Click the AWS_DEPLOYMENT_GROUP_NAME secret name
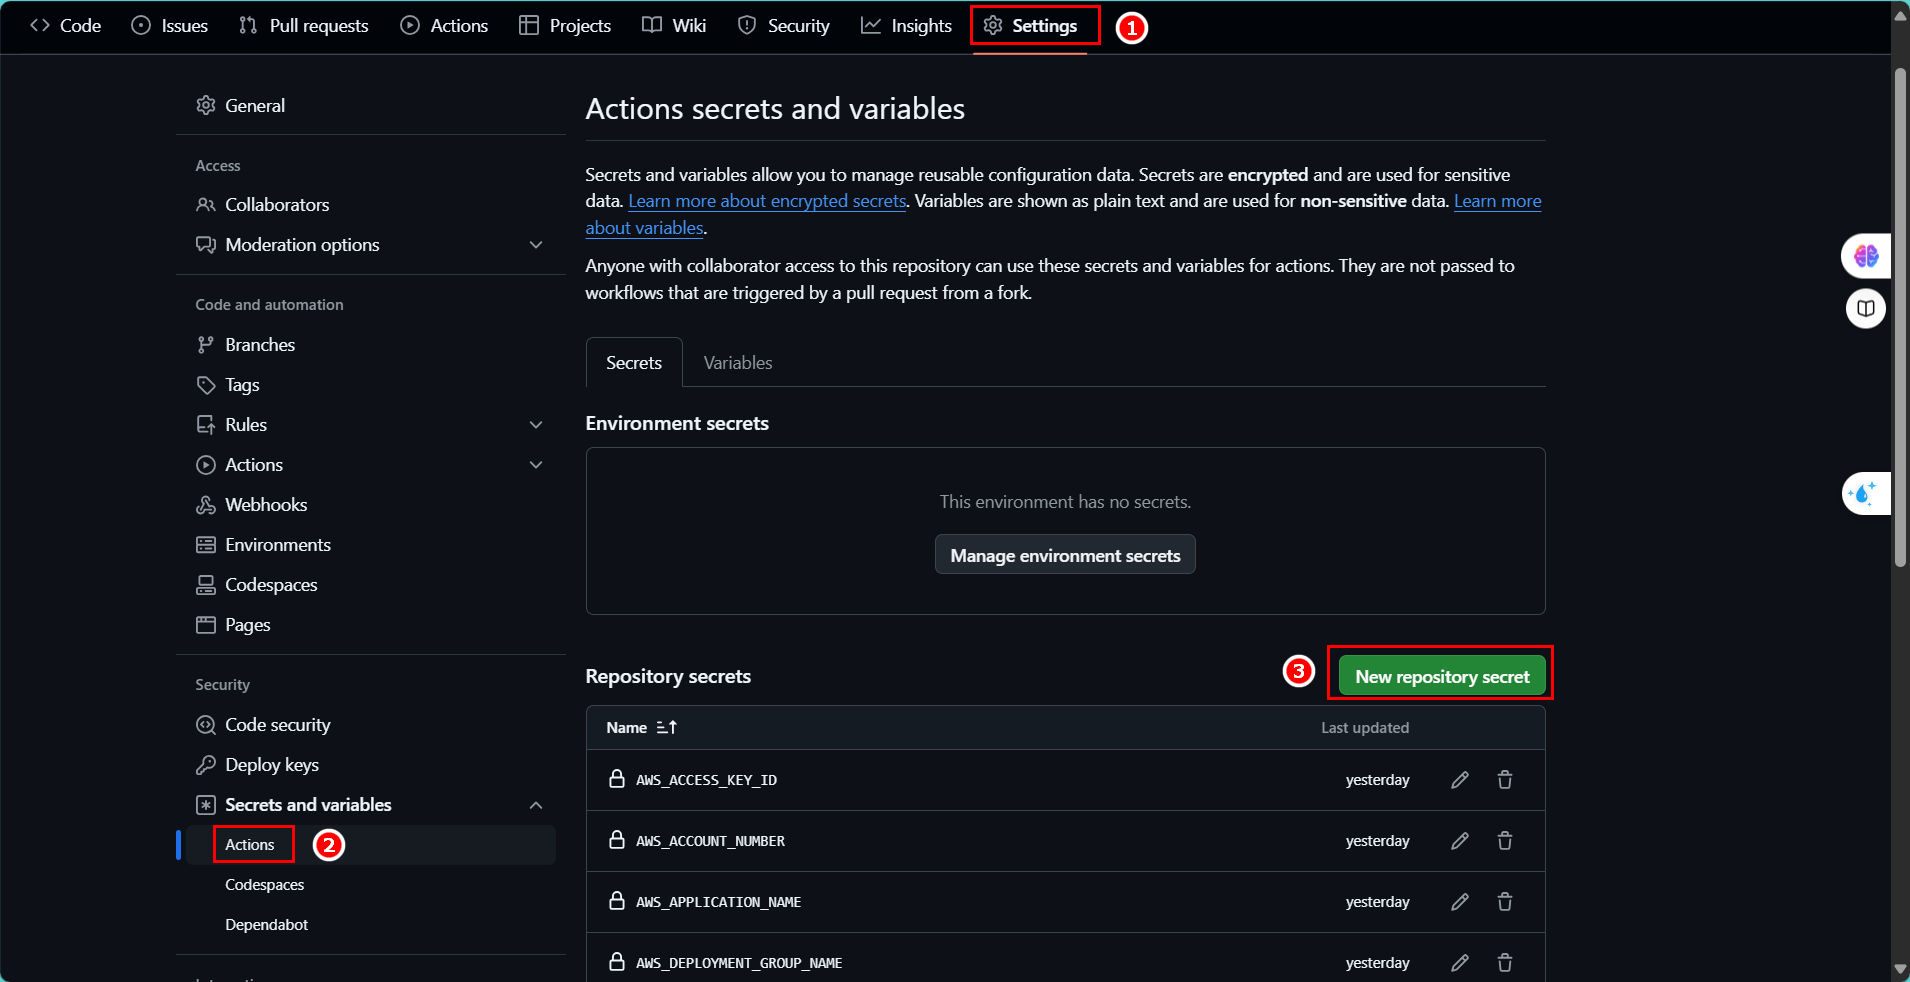 coord(739,963)
